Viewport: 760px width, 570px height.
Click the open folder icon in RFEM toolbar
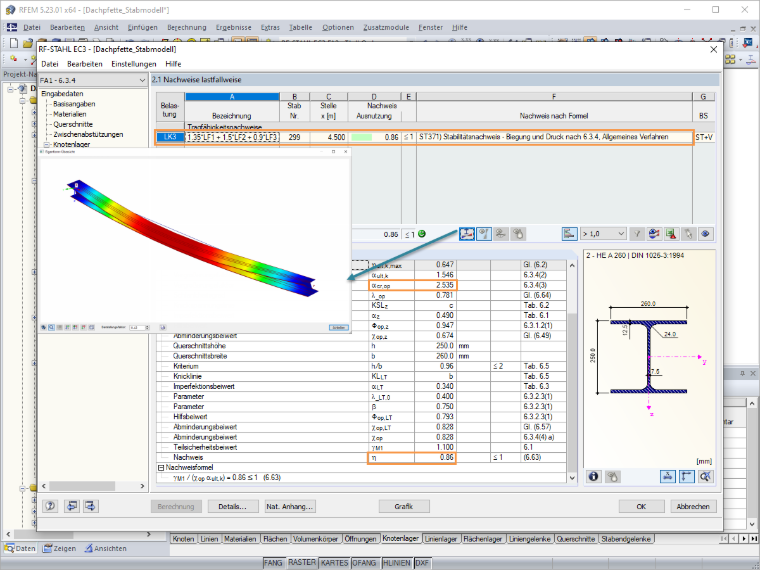pyautogui.click(x=28, y=43)
